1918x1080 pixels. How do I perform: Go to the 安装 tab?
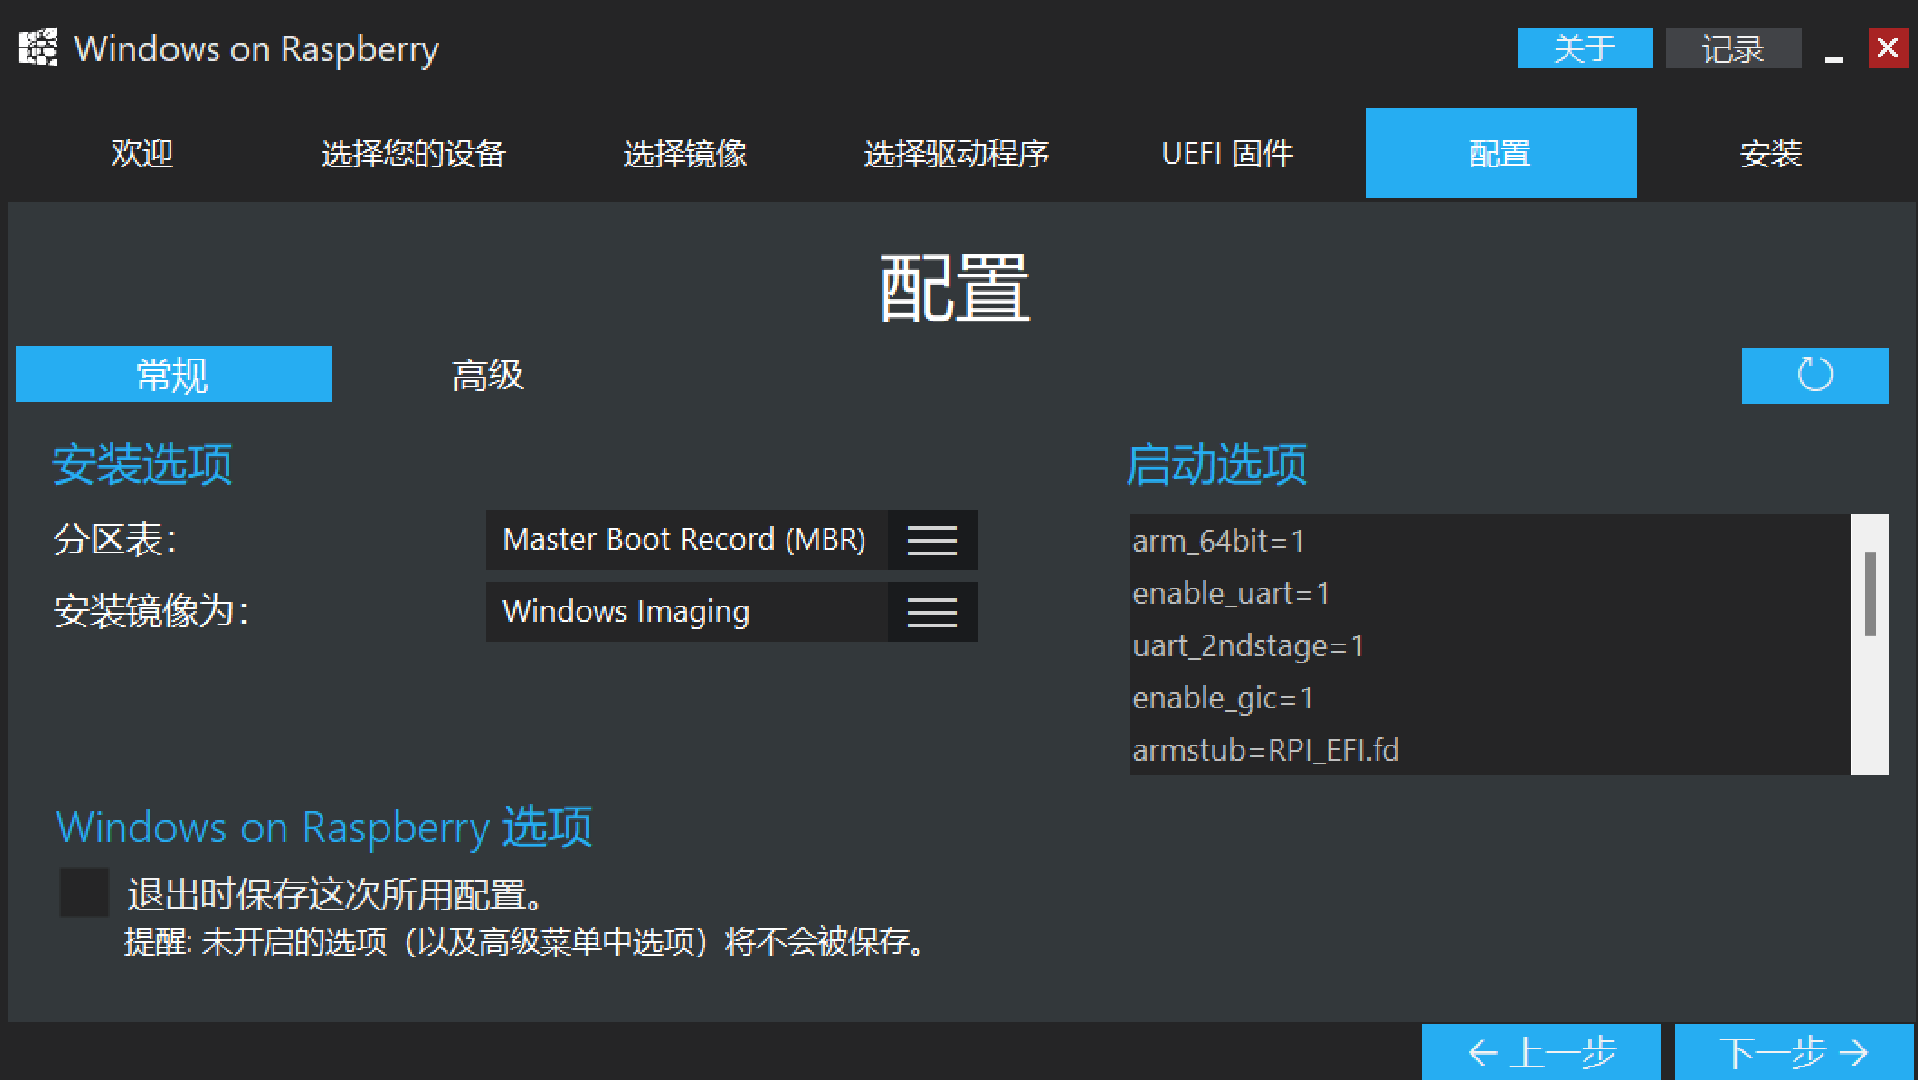(x=1771, y=153)
